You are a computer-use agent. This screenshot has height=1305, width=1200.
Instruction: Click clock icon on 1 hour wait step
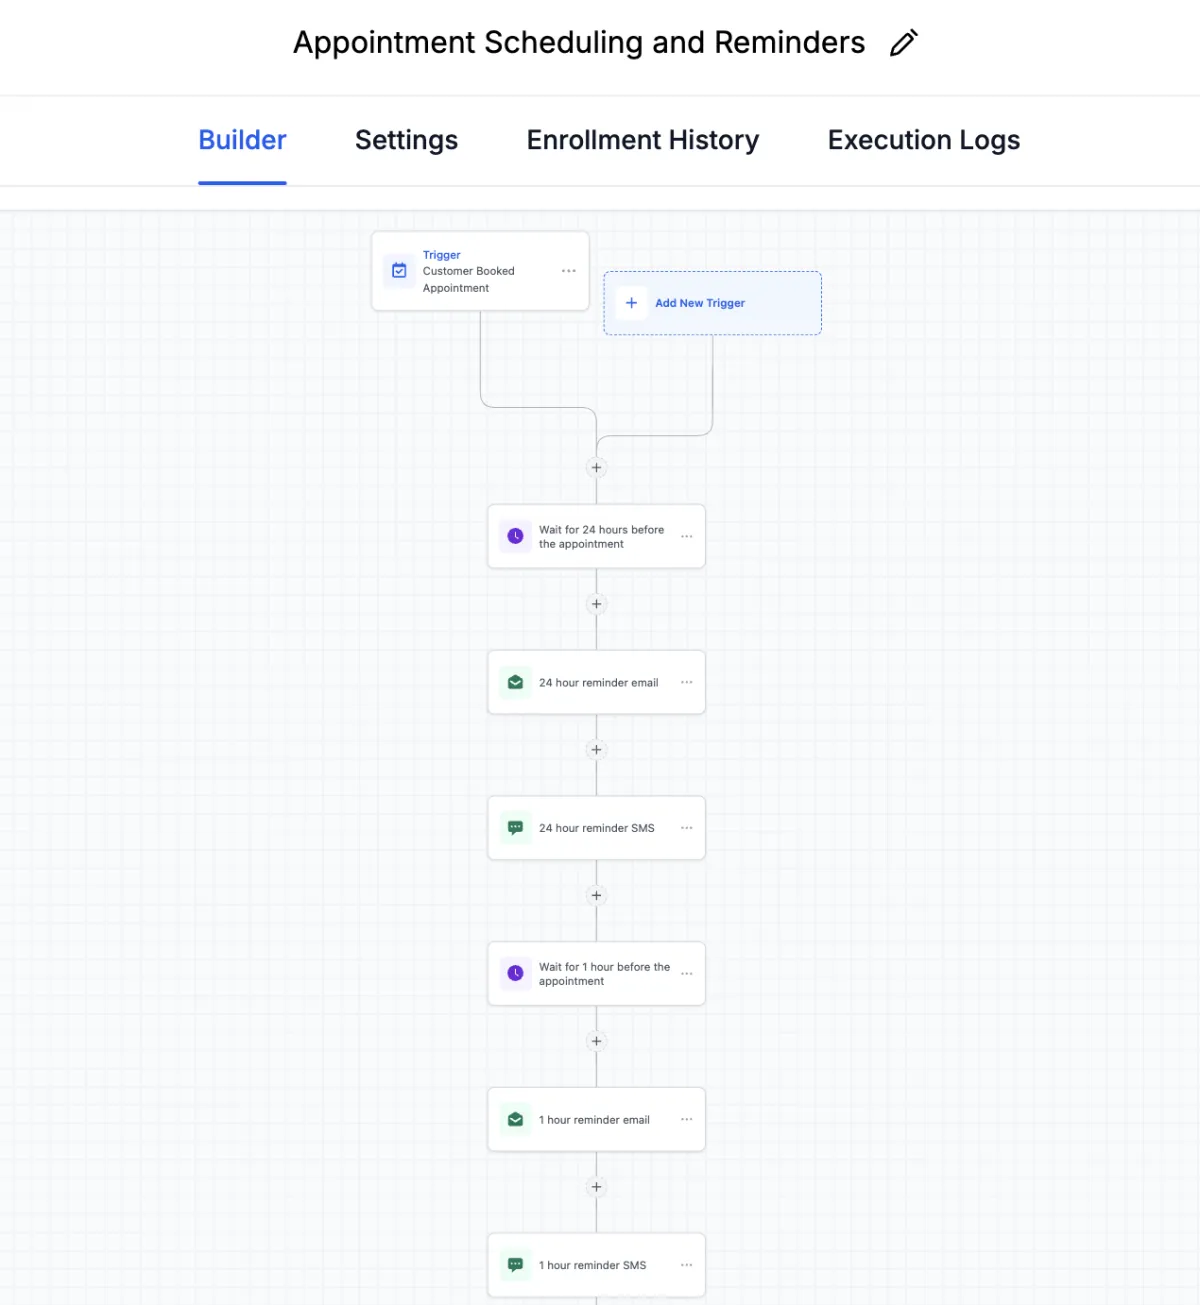[515, 973]
